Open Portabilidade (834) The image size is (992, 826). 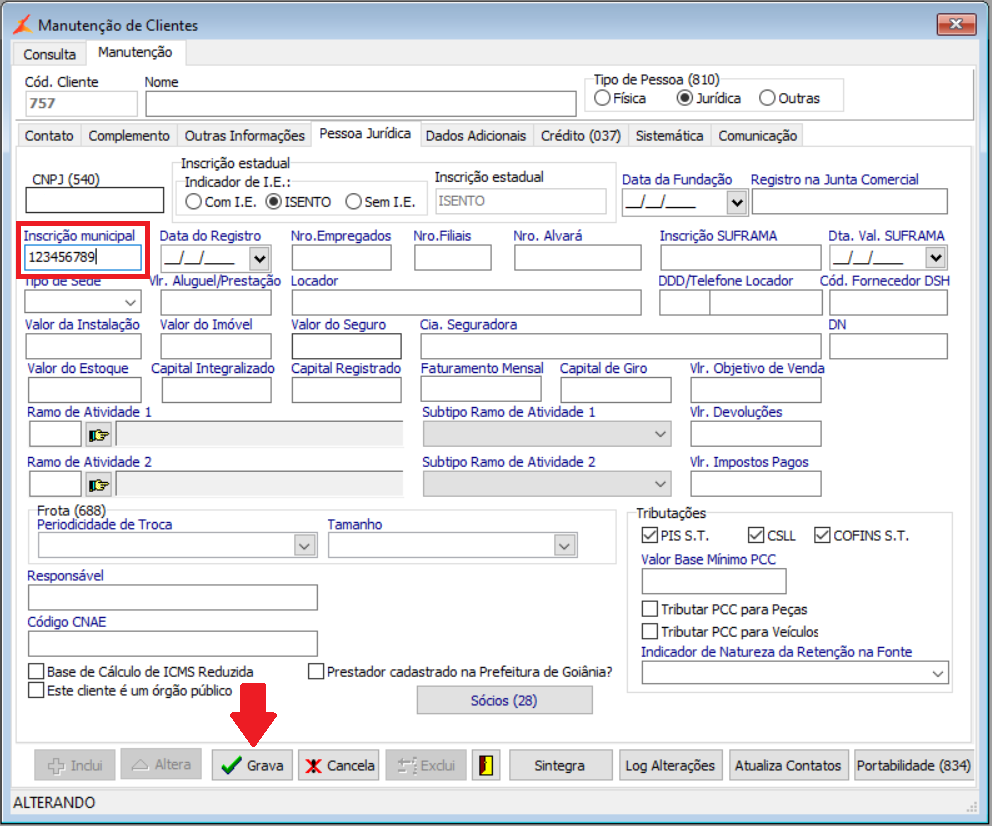point(914,765)
